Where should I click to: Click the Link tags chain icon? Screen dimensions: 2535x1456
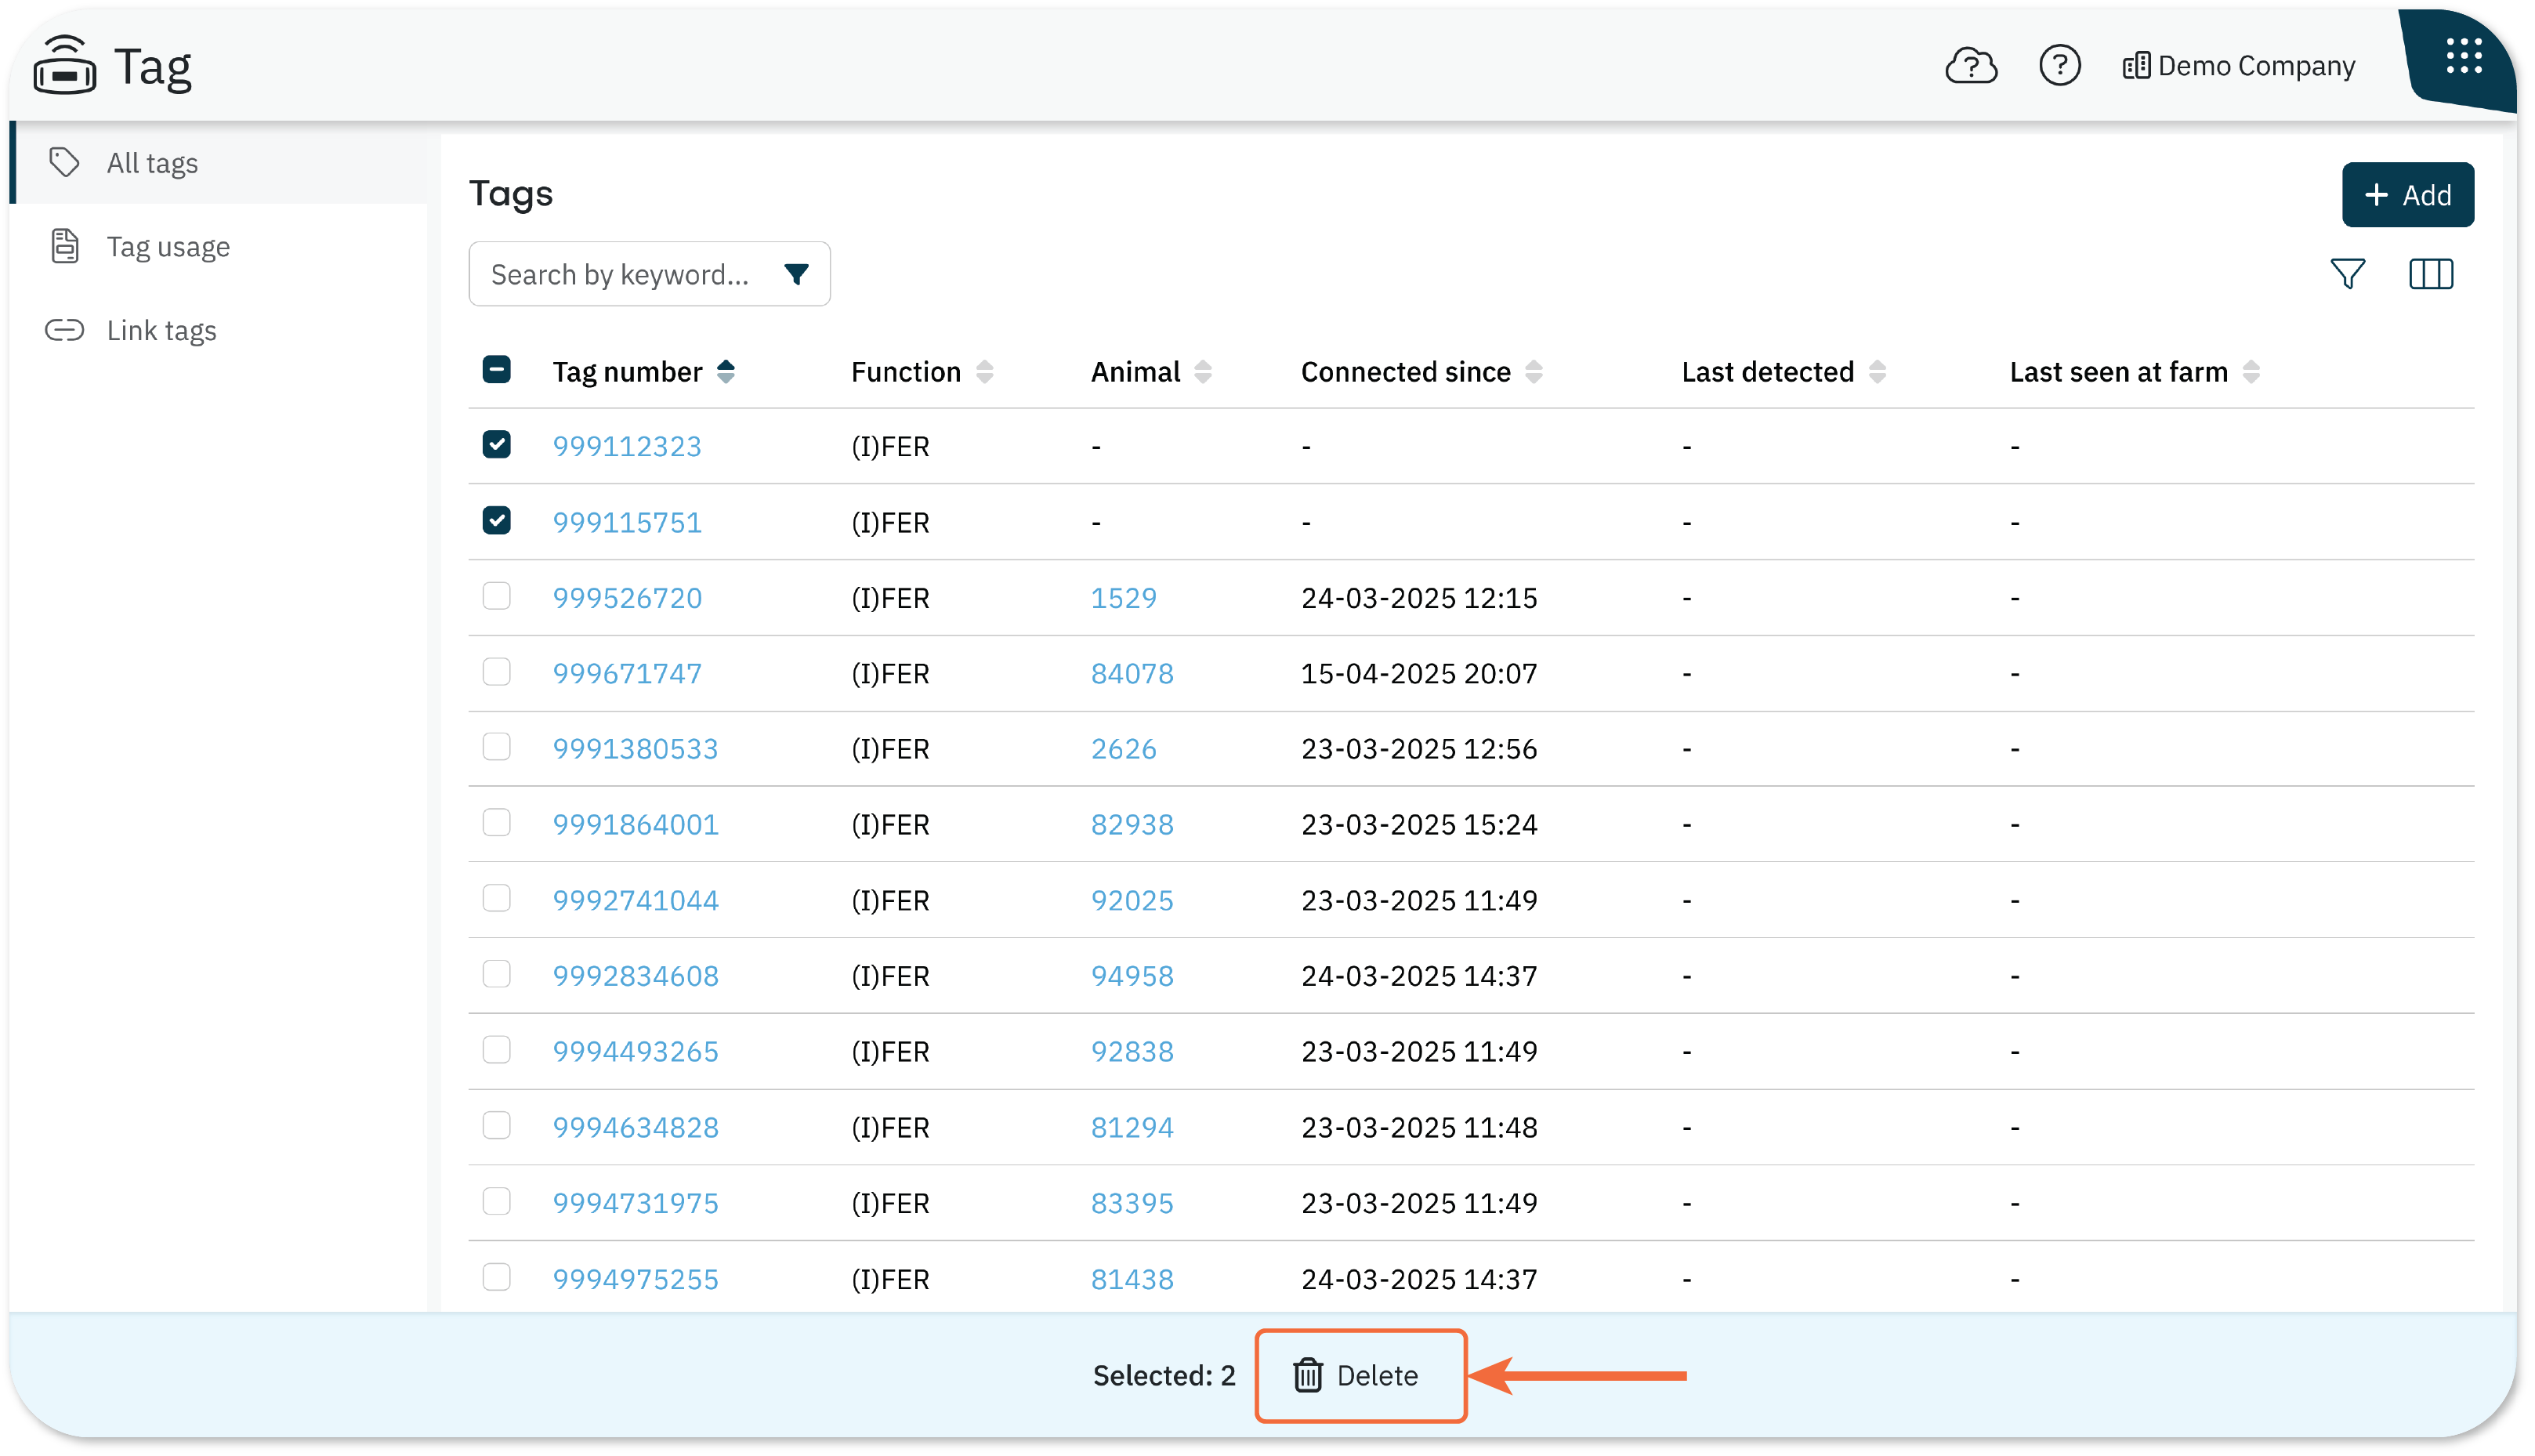(65, 330)
